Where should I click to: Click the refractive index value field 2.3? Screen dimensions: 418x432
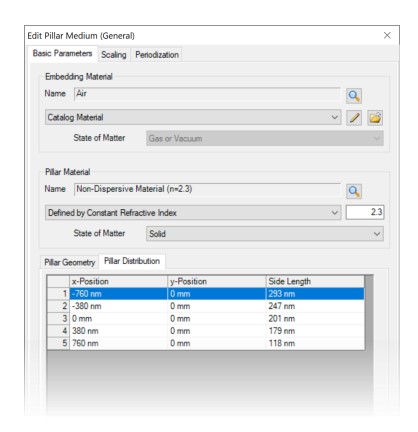(x=365, y=212)
